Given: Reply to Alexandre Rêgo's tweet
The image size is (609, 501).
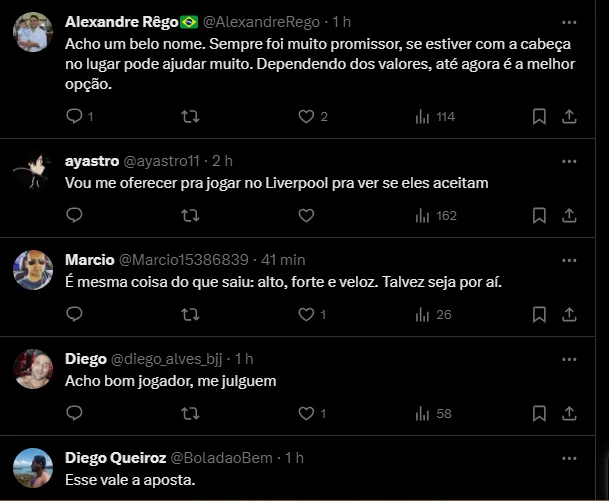Looking at the screenshot, I should click(74, 117).
